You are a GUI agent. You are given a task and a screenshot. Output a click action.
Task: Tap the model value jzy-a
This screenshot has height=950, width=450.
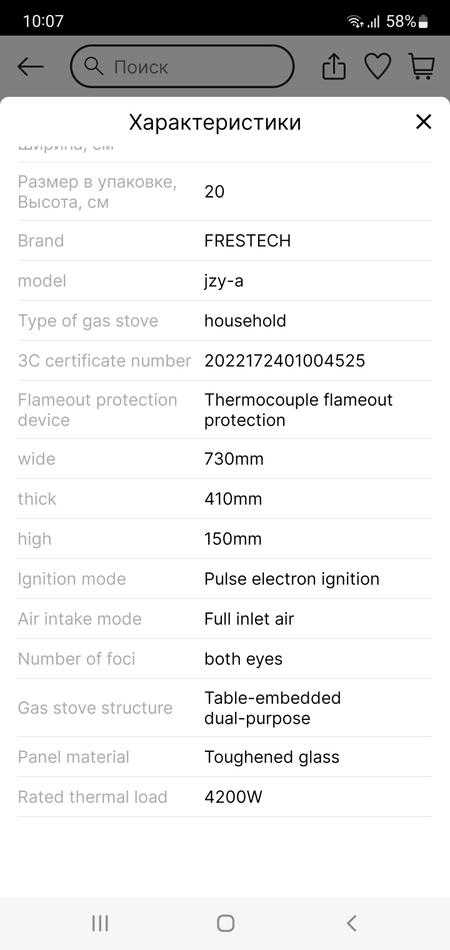pos(224,281)
